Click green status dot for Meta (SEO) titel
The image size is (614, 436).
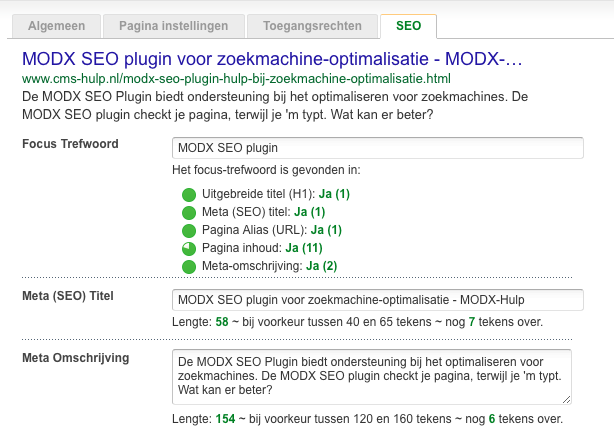[x=189, y=213]
